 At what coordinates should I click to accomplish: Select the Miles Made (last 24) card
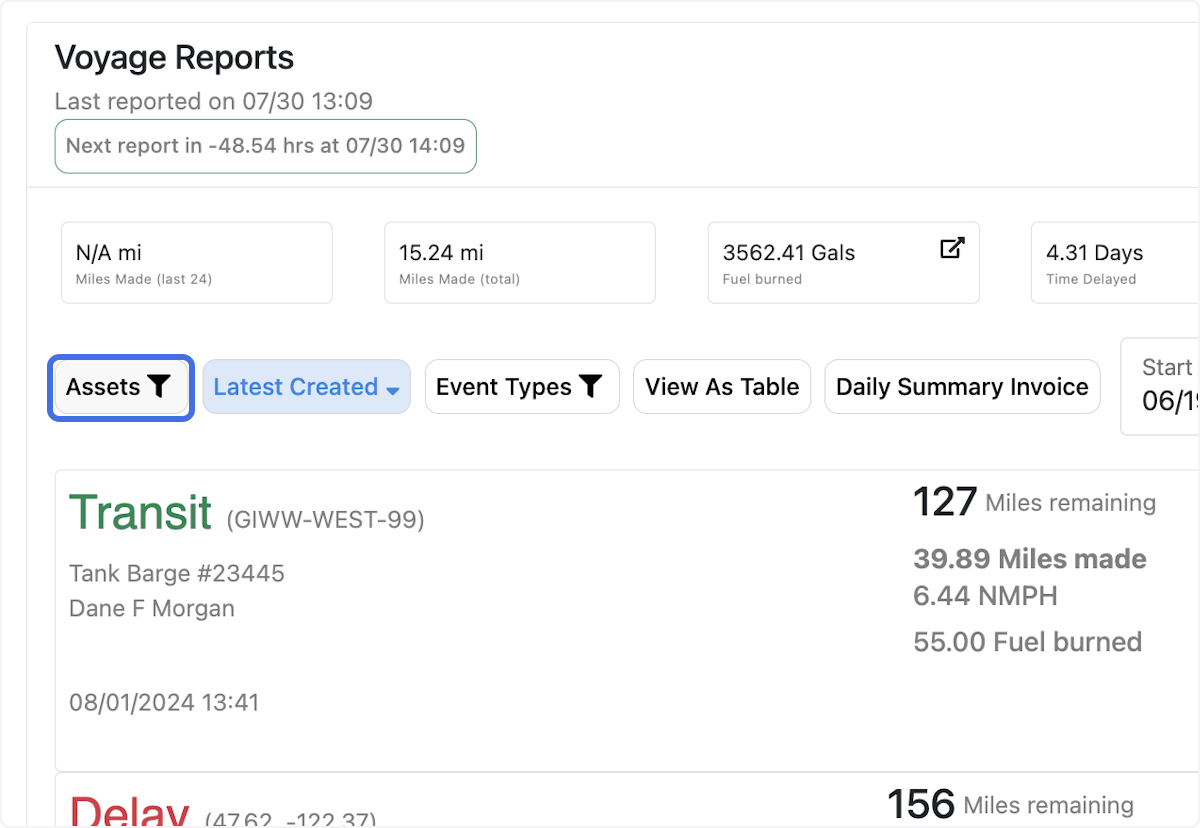coord(197,263)
